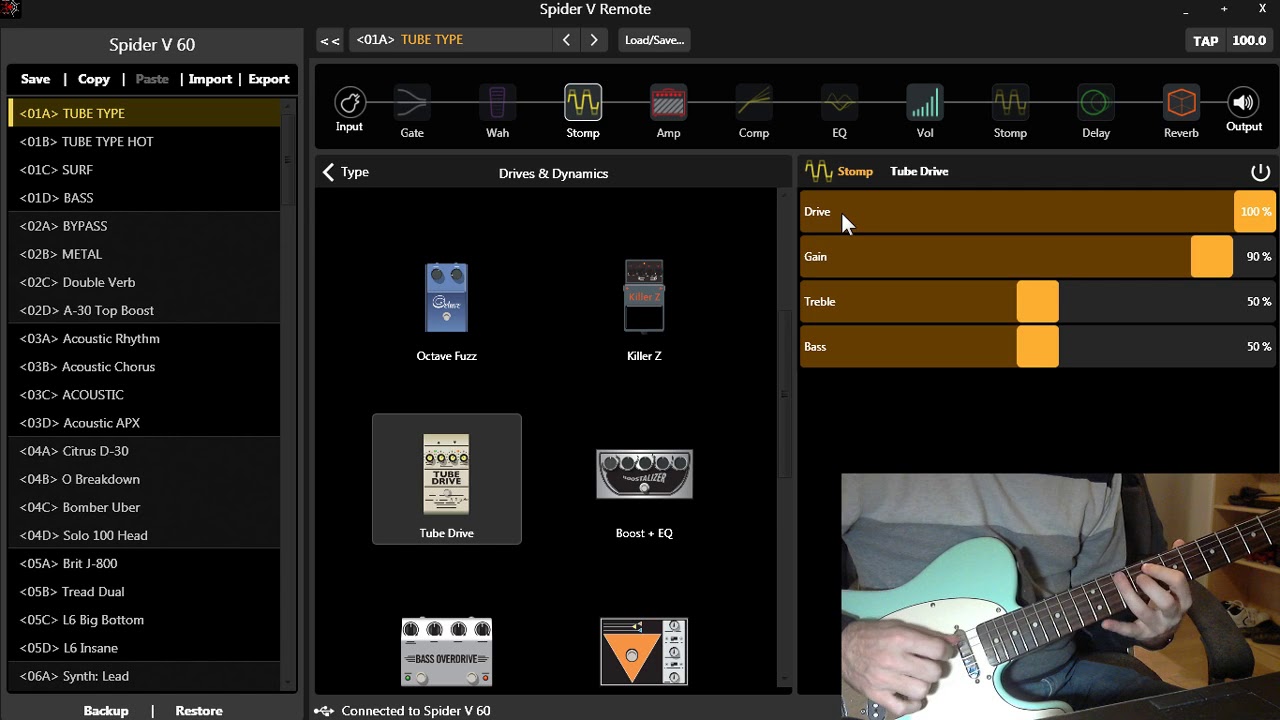The height and width of the screenshot is (720, 1280).
Task: Click Restore at bottom left
Action: 199,711
